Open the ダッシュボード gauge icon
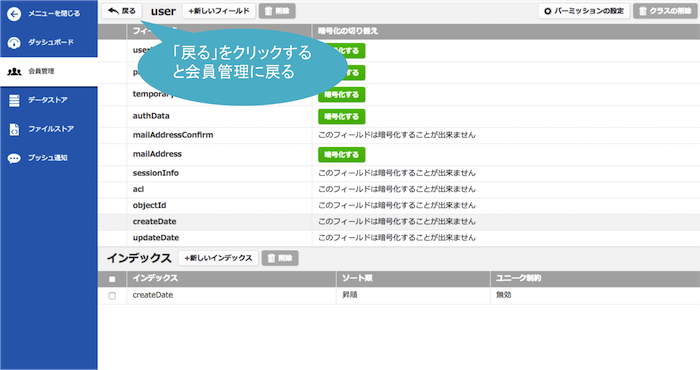The image size is (700, 370). [x=14, y=42]
